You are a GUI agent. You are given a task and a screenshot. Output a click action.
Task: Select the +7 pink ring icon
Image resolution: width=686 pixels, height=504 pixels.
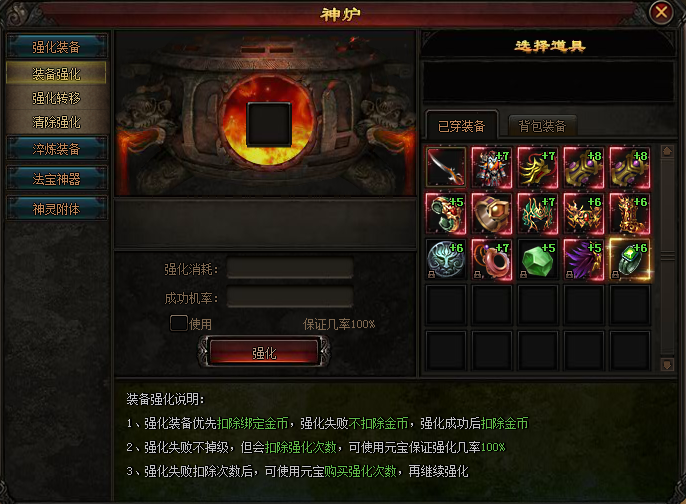(492, 260)
